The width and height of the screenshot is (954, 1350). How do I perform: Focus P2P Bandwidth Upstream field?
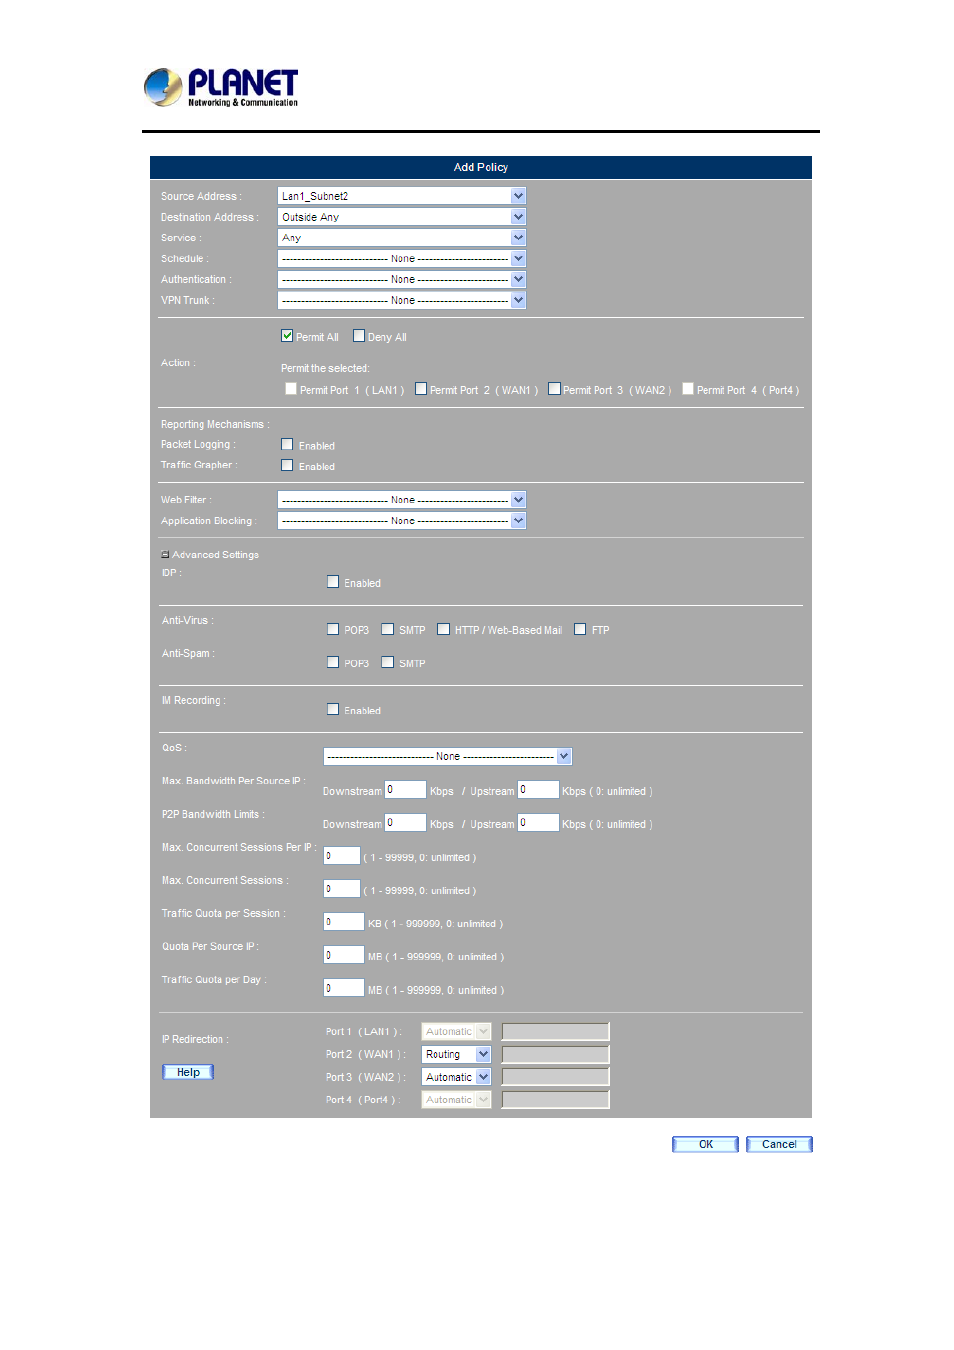click(x=538, y=823)
